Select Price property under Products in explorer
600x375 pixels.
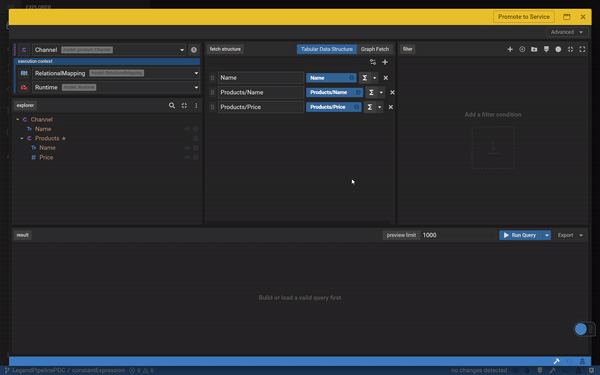46,157
